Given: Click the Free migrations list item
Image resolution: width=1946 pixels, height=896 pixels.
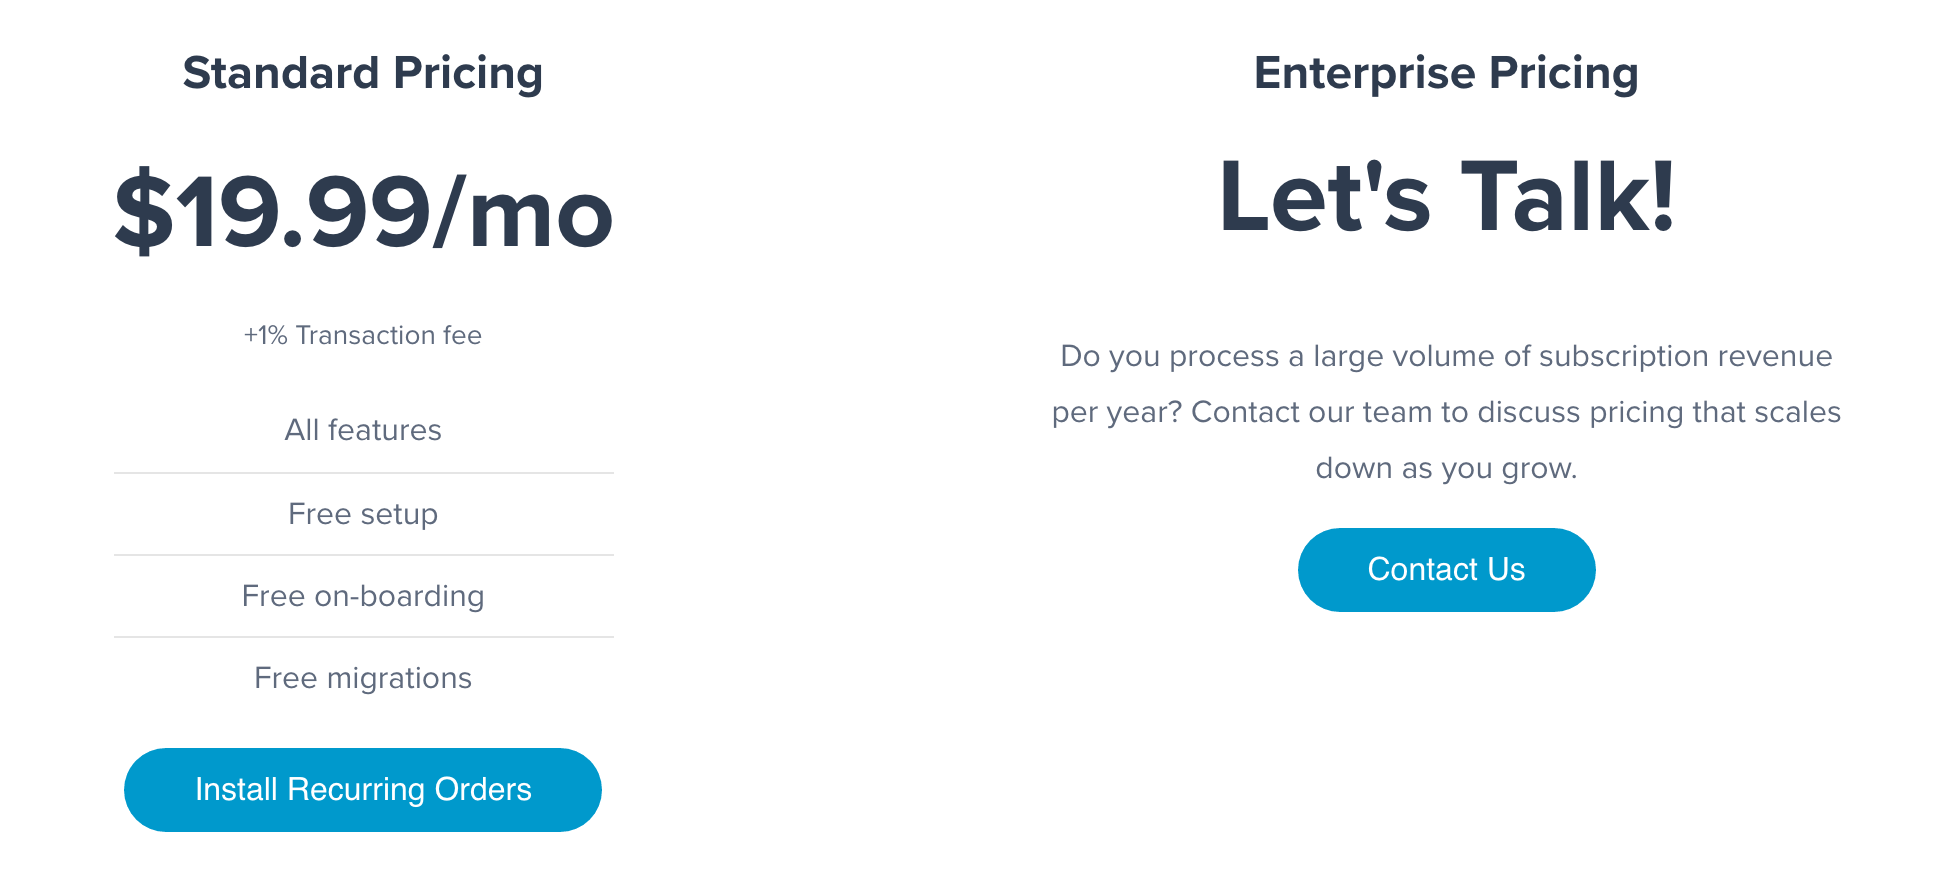Looking at the screenshot, I should pos(363,678).
